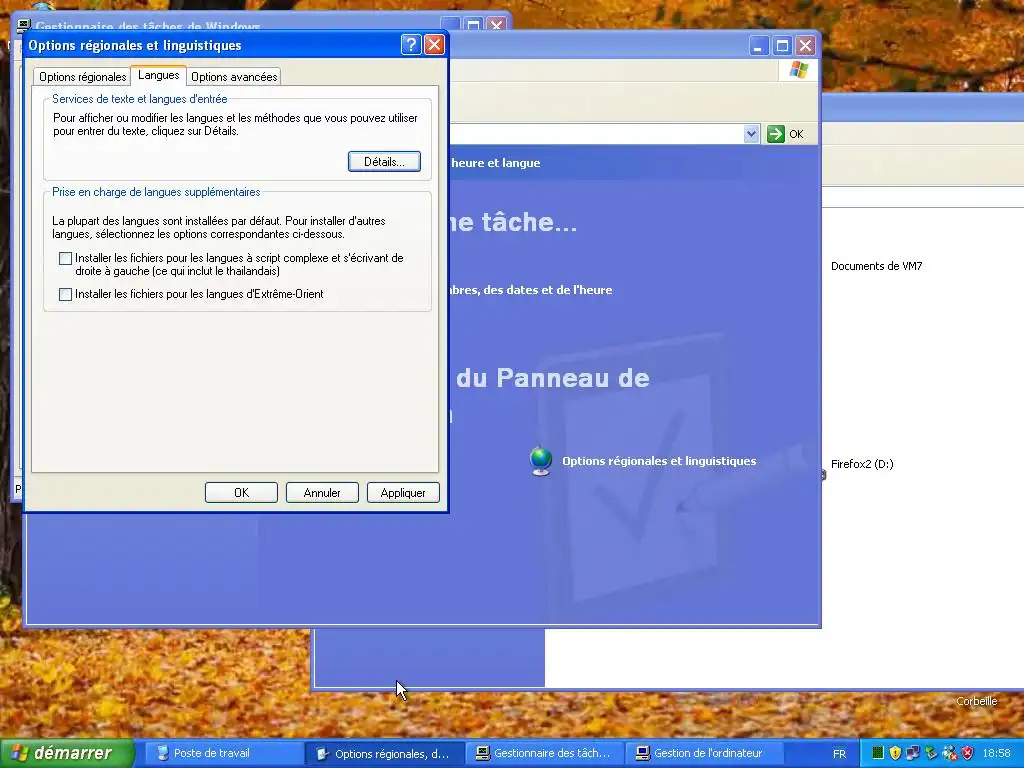The image size is (1024, 768).
Task: Close the Options régionales et linguistiques dialog
Action: [x=434, y=44]
